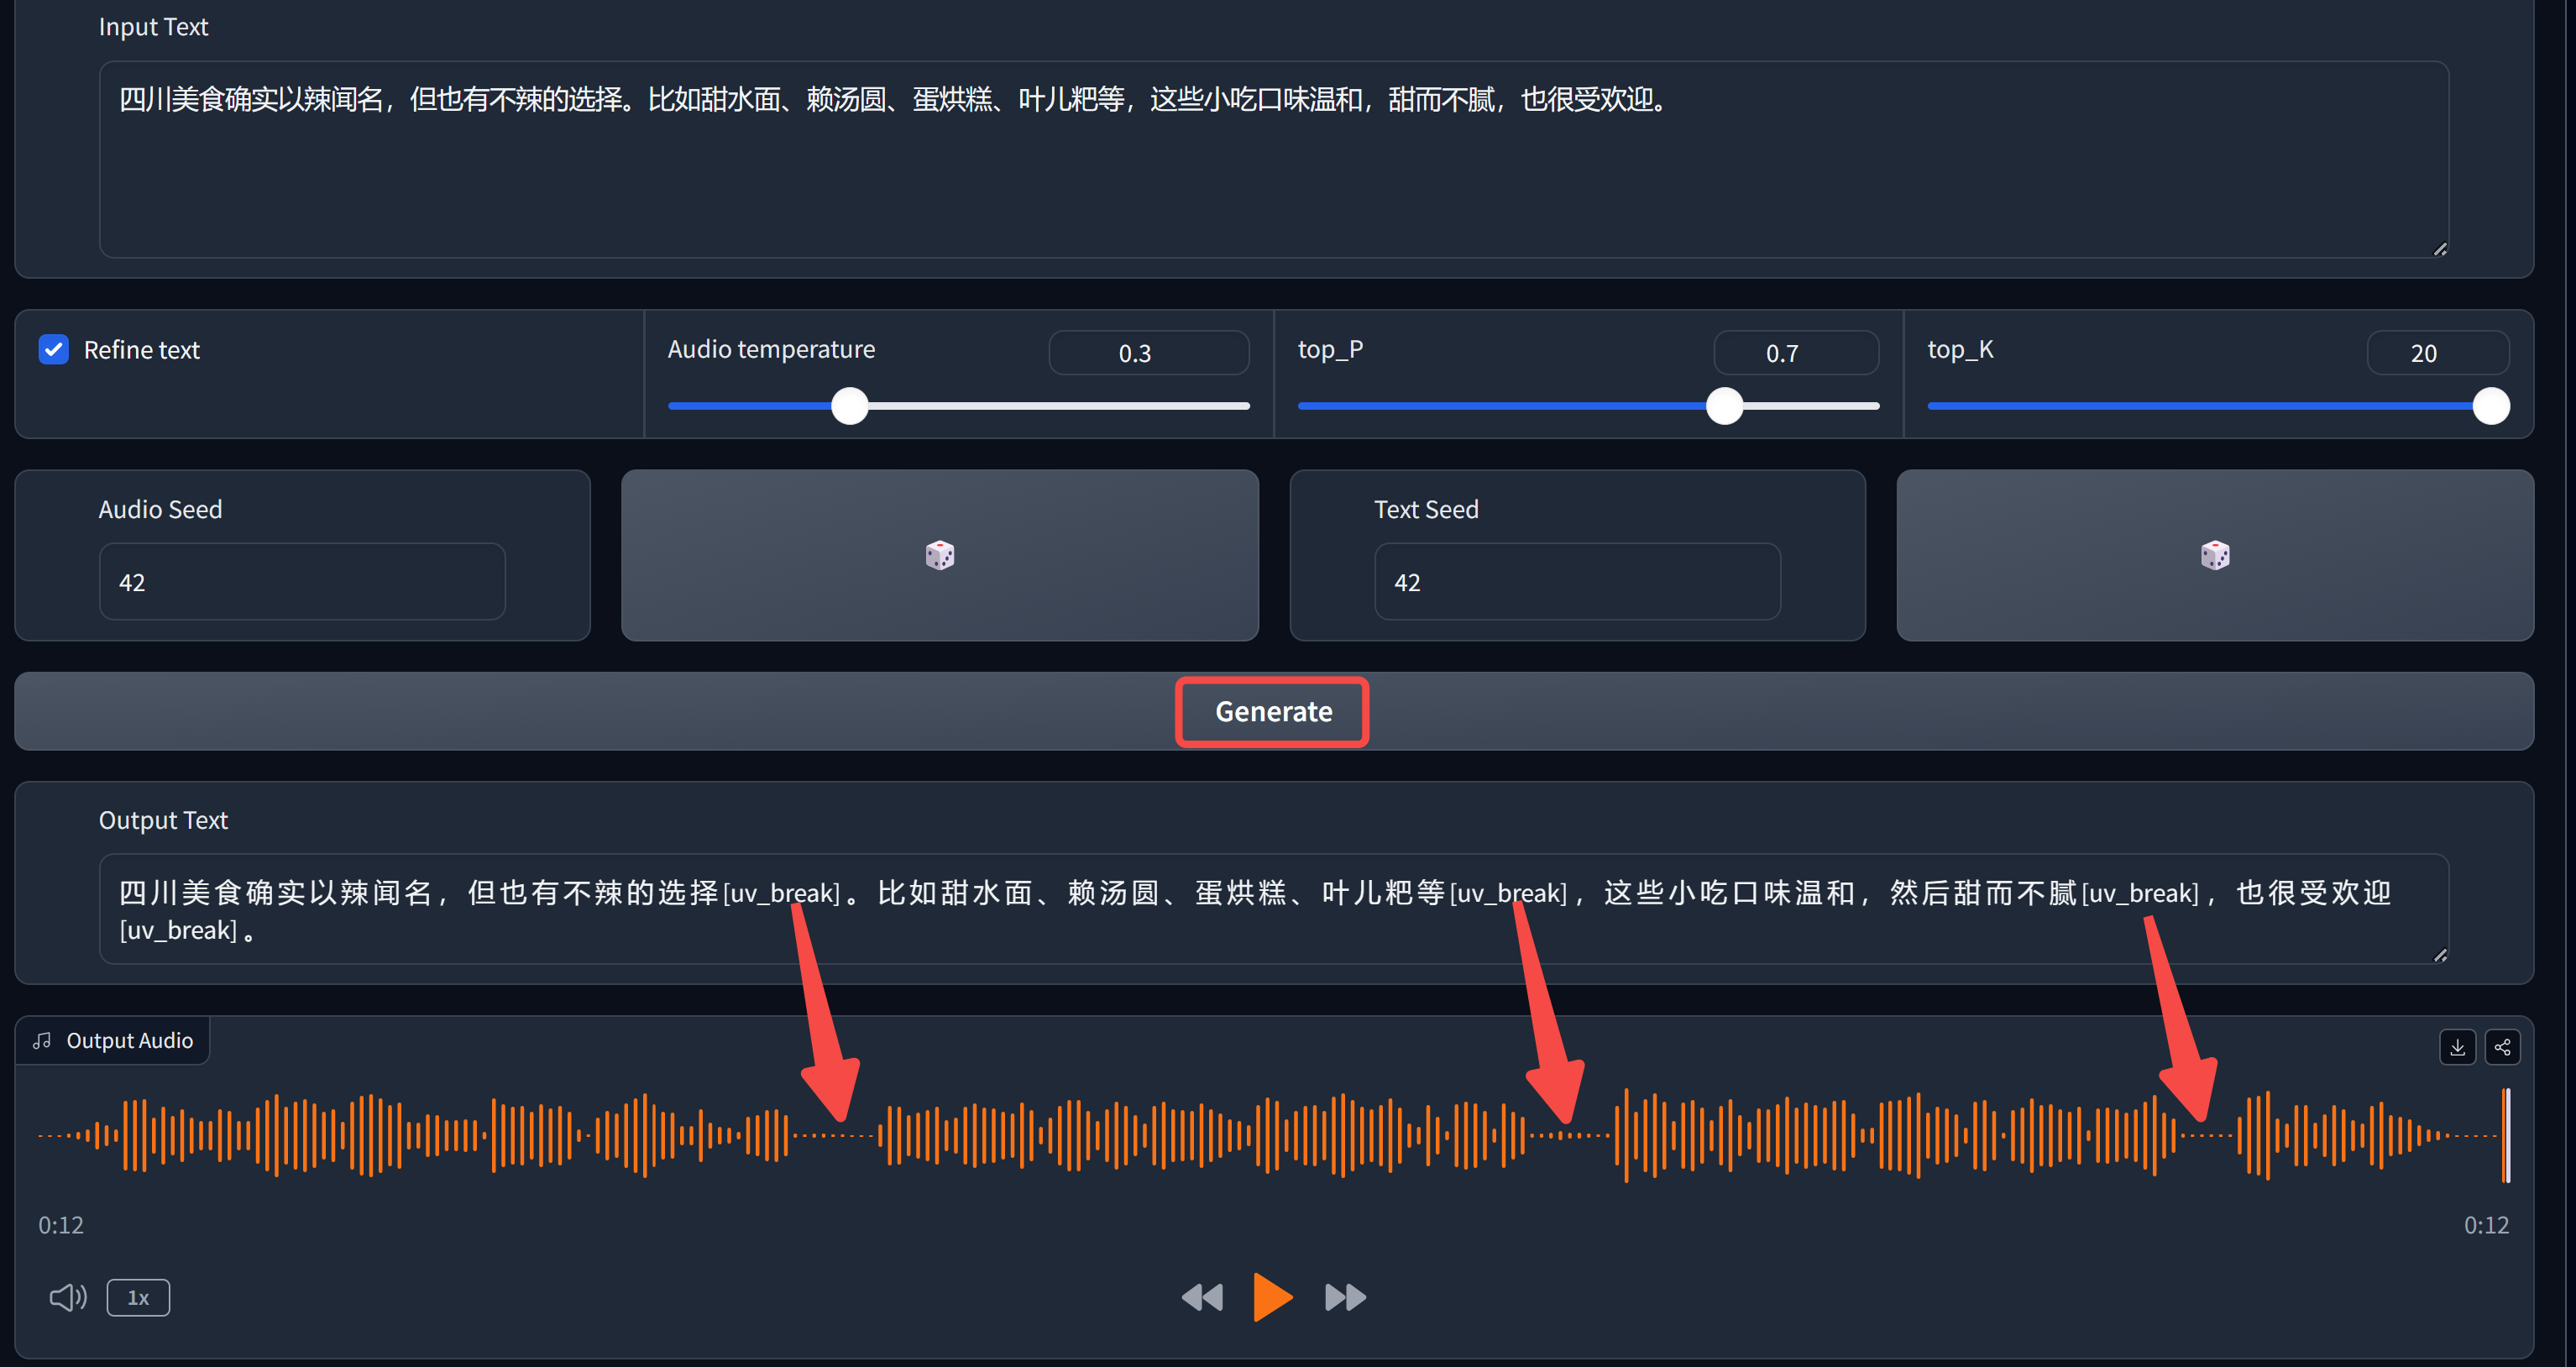Click inside the Input Text area
This screenshot has width=2576, height=1367.
coord(1272,170)
